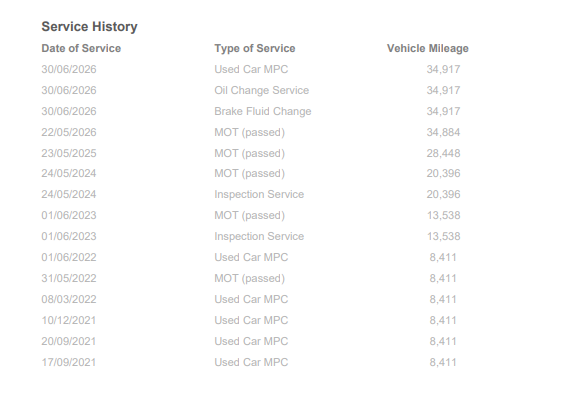573x402 pixels.
Task: Click Used Car MPC entry dated 08/03/2022
Action: [x=251, y=299]
